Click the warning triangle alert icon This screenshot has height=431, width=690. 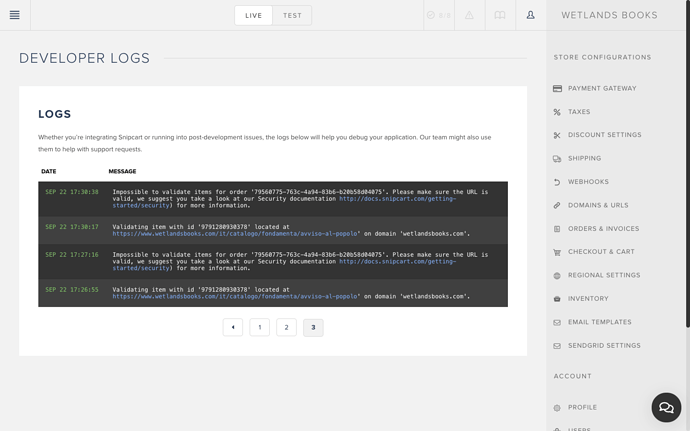[x=469, y=15]
